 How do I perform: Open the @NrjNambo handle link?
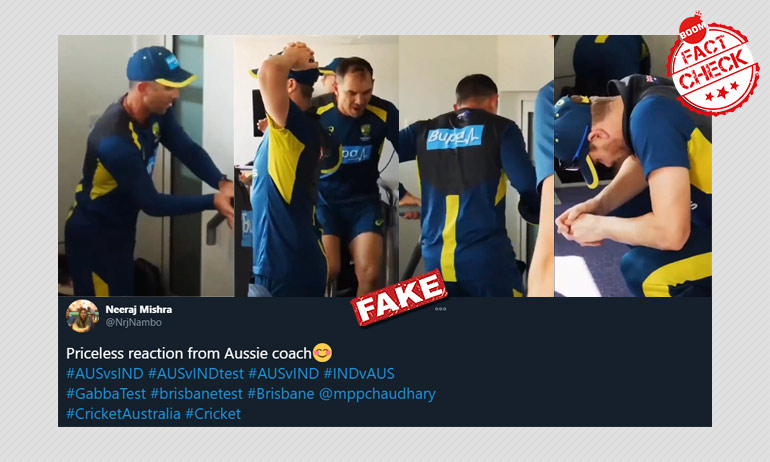134,323
